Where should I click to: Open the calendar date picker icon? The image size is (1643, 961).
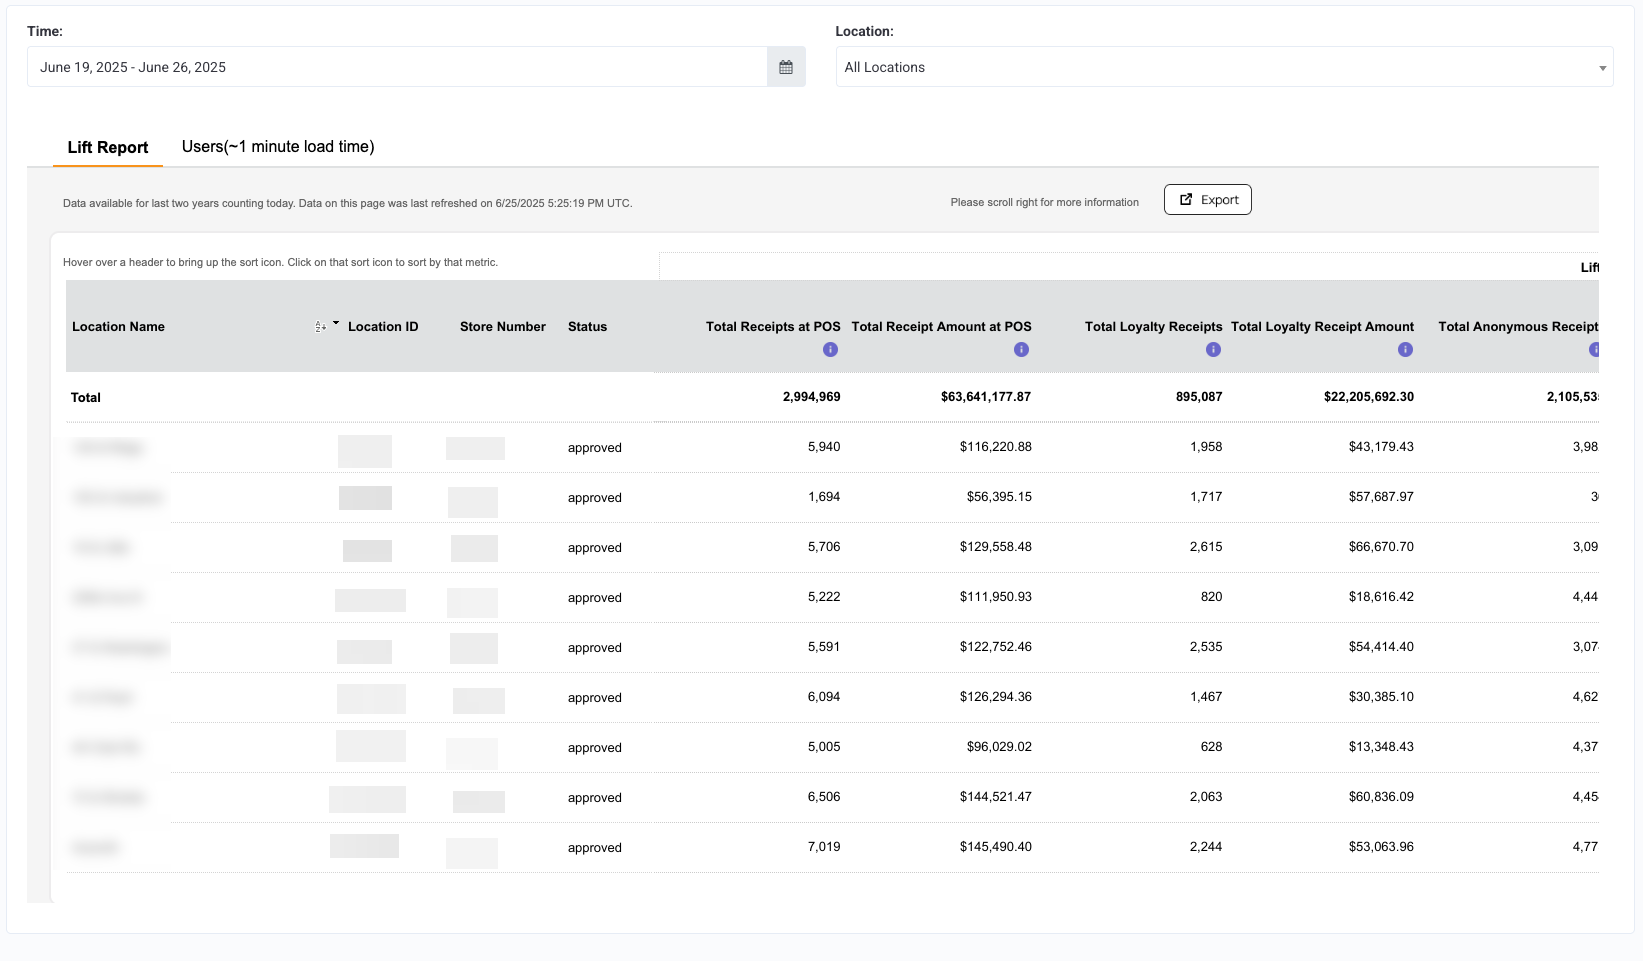tap(786, 67)
